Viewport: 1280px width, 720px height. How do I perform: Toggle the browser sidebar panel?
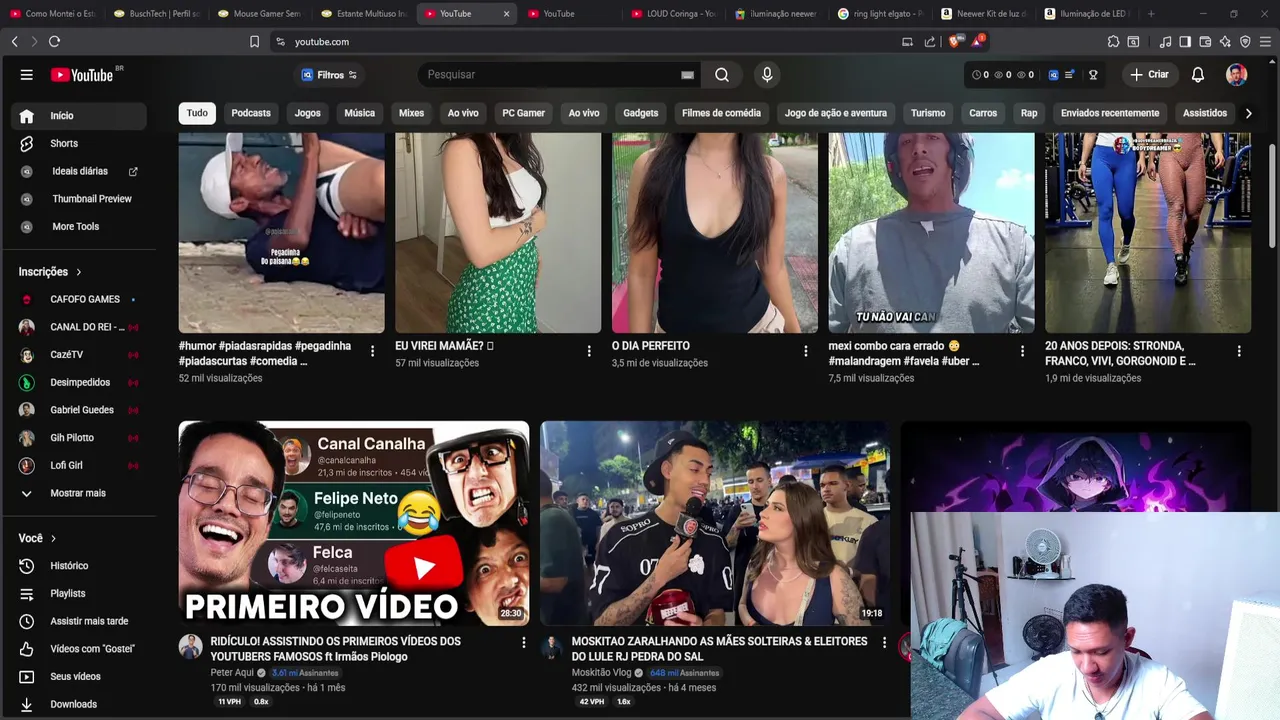[1185, 42]
